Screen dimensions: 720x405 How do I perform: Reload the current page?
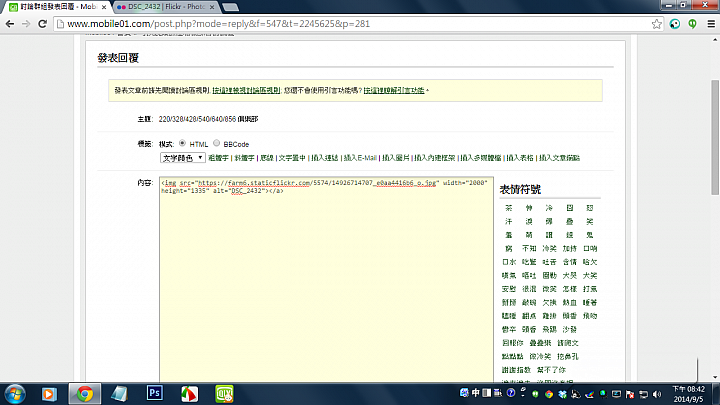point(42,24)
